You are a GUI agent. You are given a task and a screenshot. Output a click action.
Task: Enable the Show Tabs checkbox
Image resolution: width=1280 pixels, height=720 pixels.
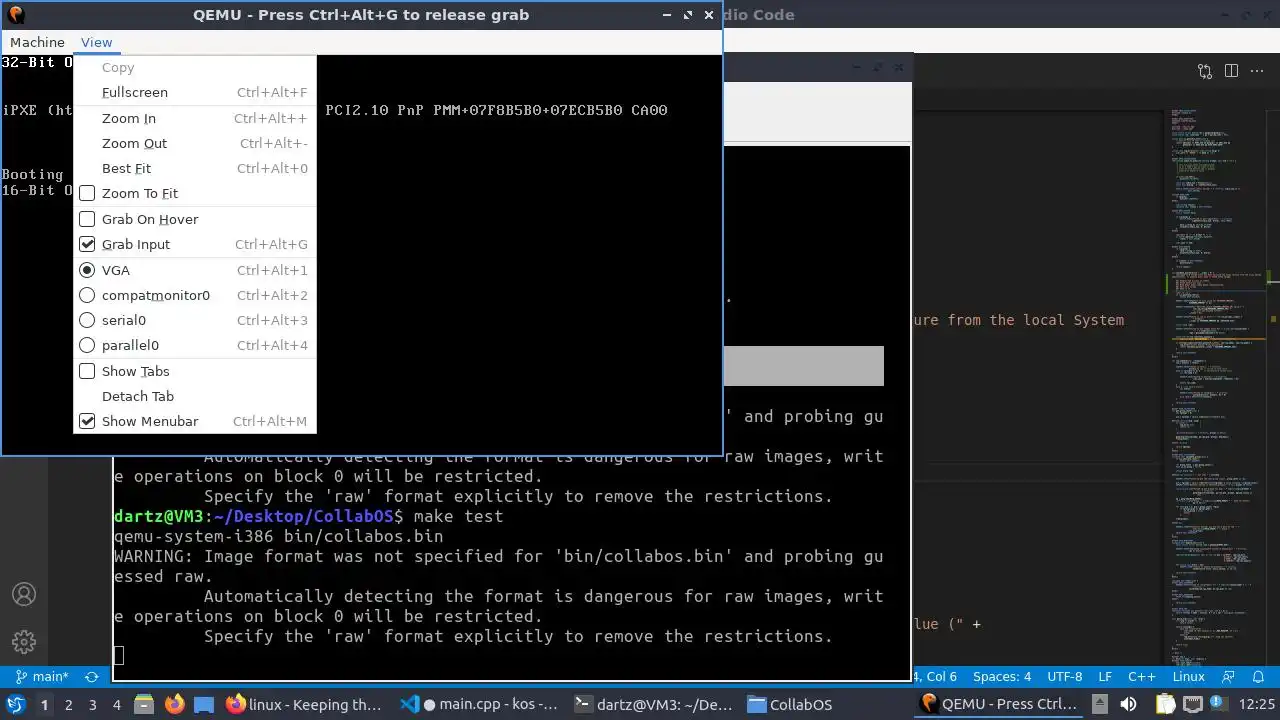click(x=87, y=371)
